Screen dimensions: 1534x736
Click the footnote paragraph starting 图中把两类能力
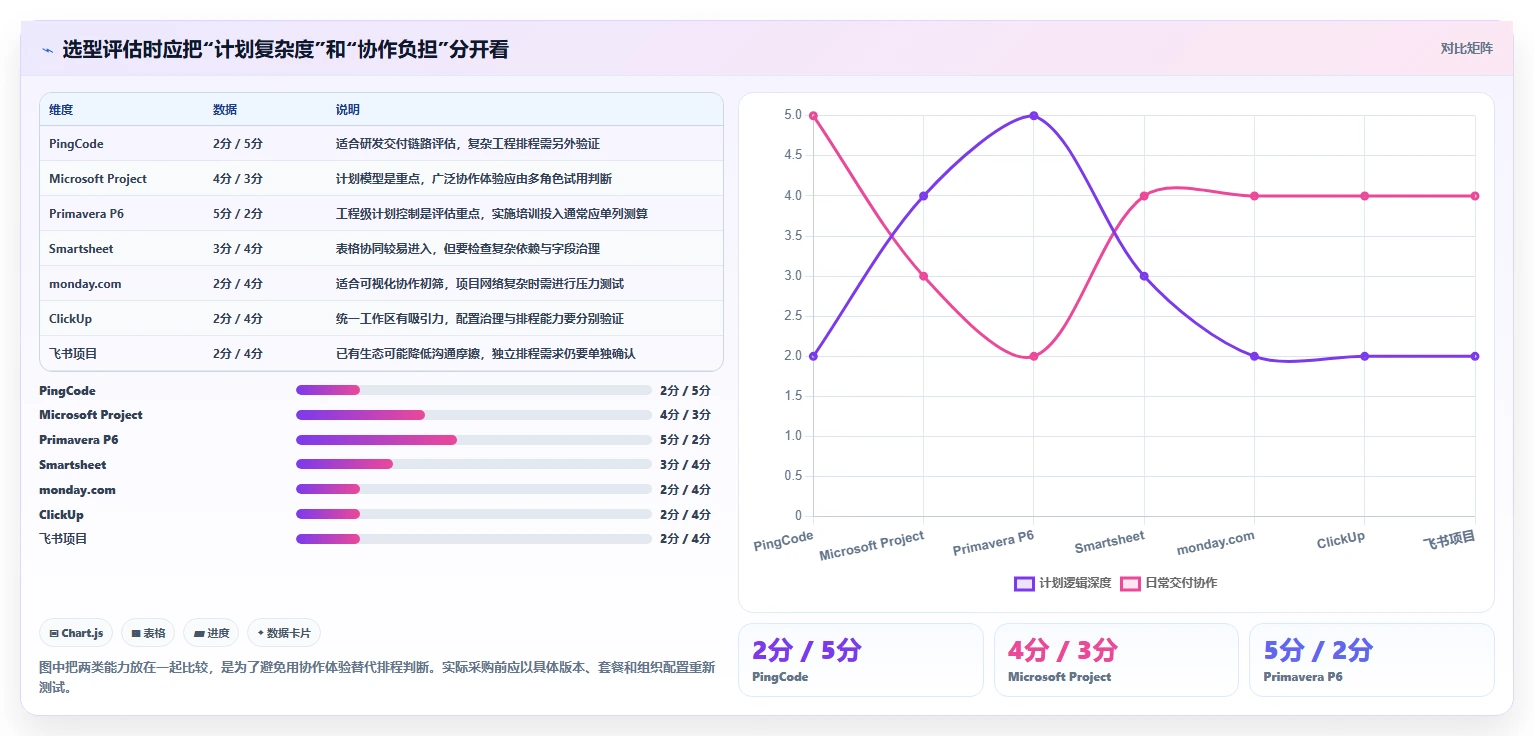pos(377,677)
